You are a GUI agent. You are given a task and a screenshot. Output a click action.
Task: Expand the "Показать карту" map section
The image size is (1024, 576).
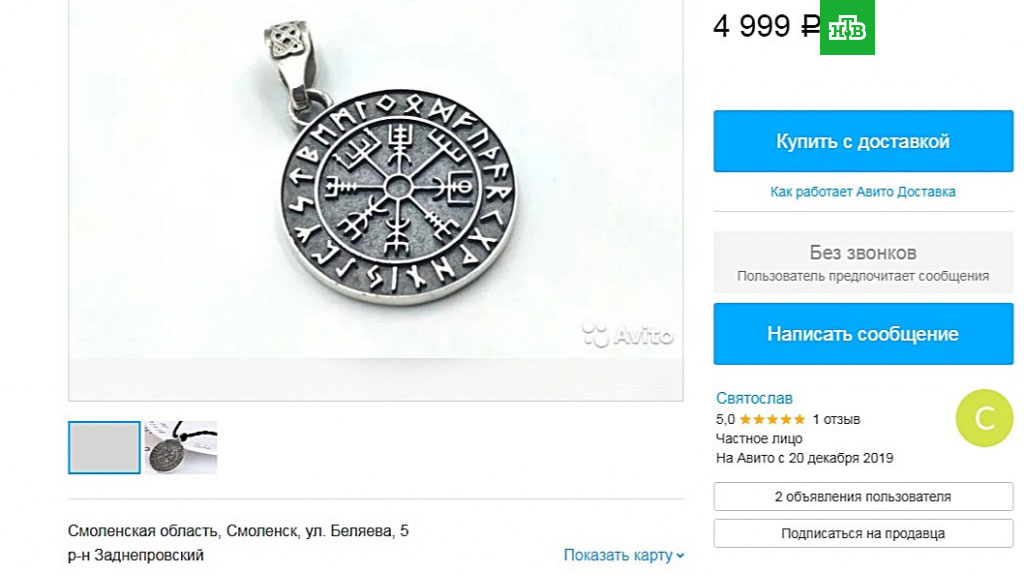click(x=617, y=555)
